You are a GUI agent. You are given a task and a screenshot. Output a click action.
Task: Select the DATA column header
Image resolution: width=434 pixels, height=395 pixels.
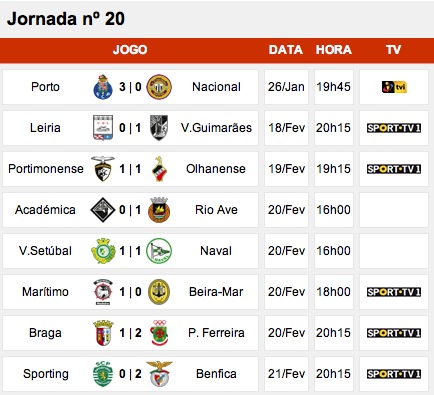click(x=286, y=50)
